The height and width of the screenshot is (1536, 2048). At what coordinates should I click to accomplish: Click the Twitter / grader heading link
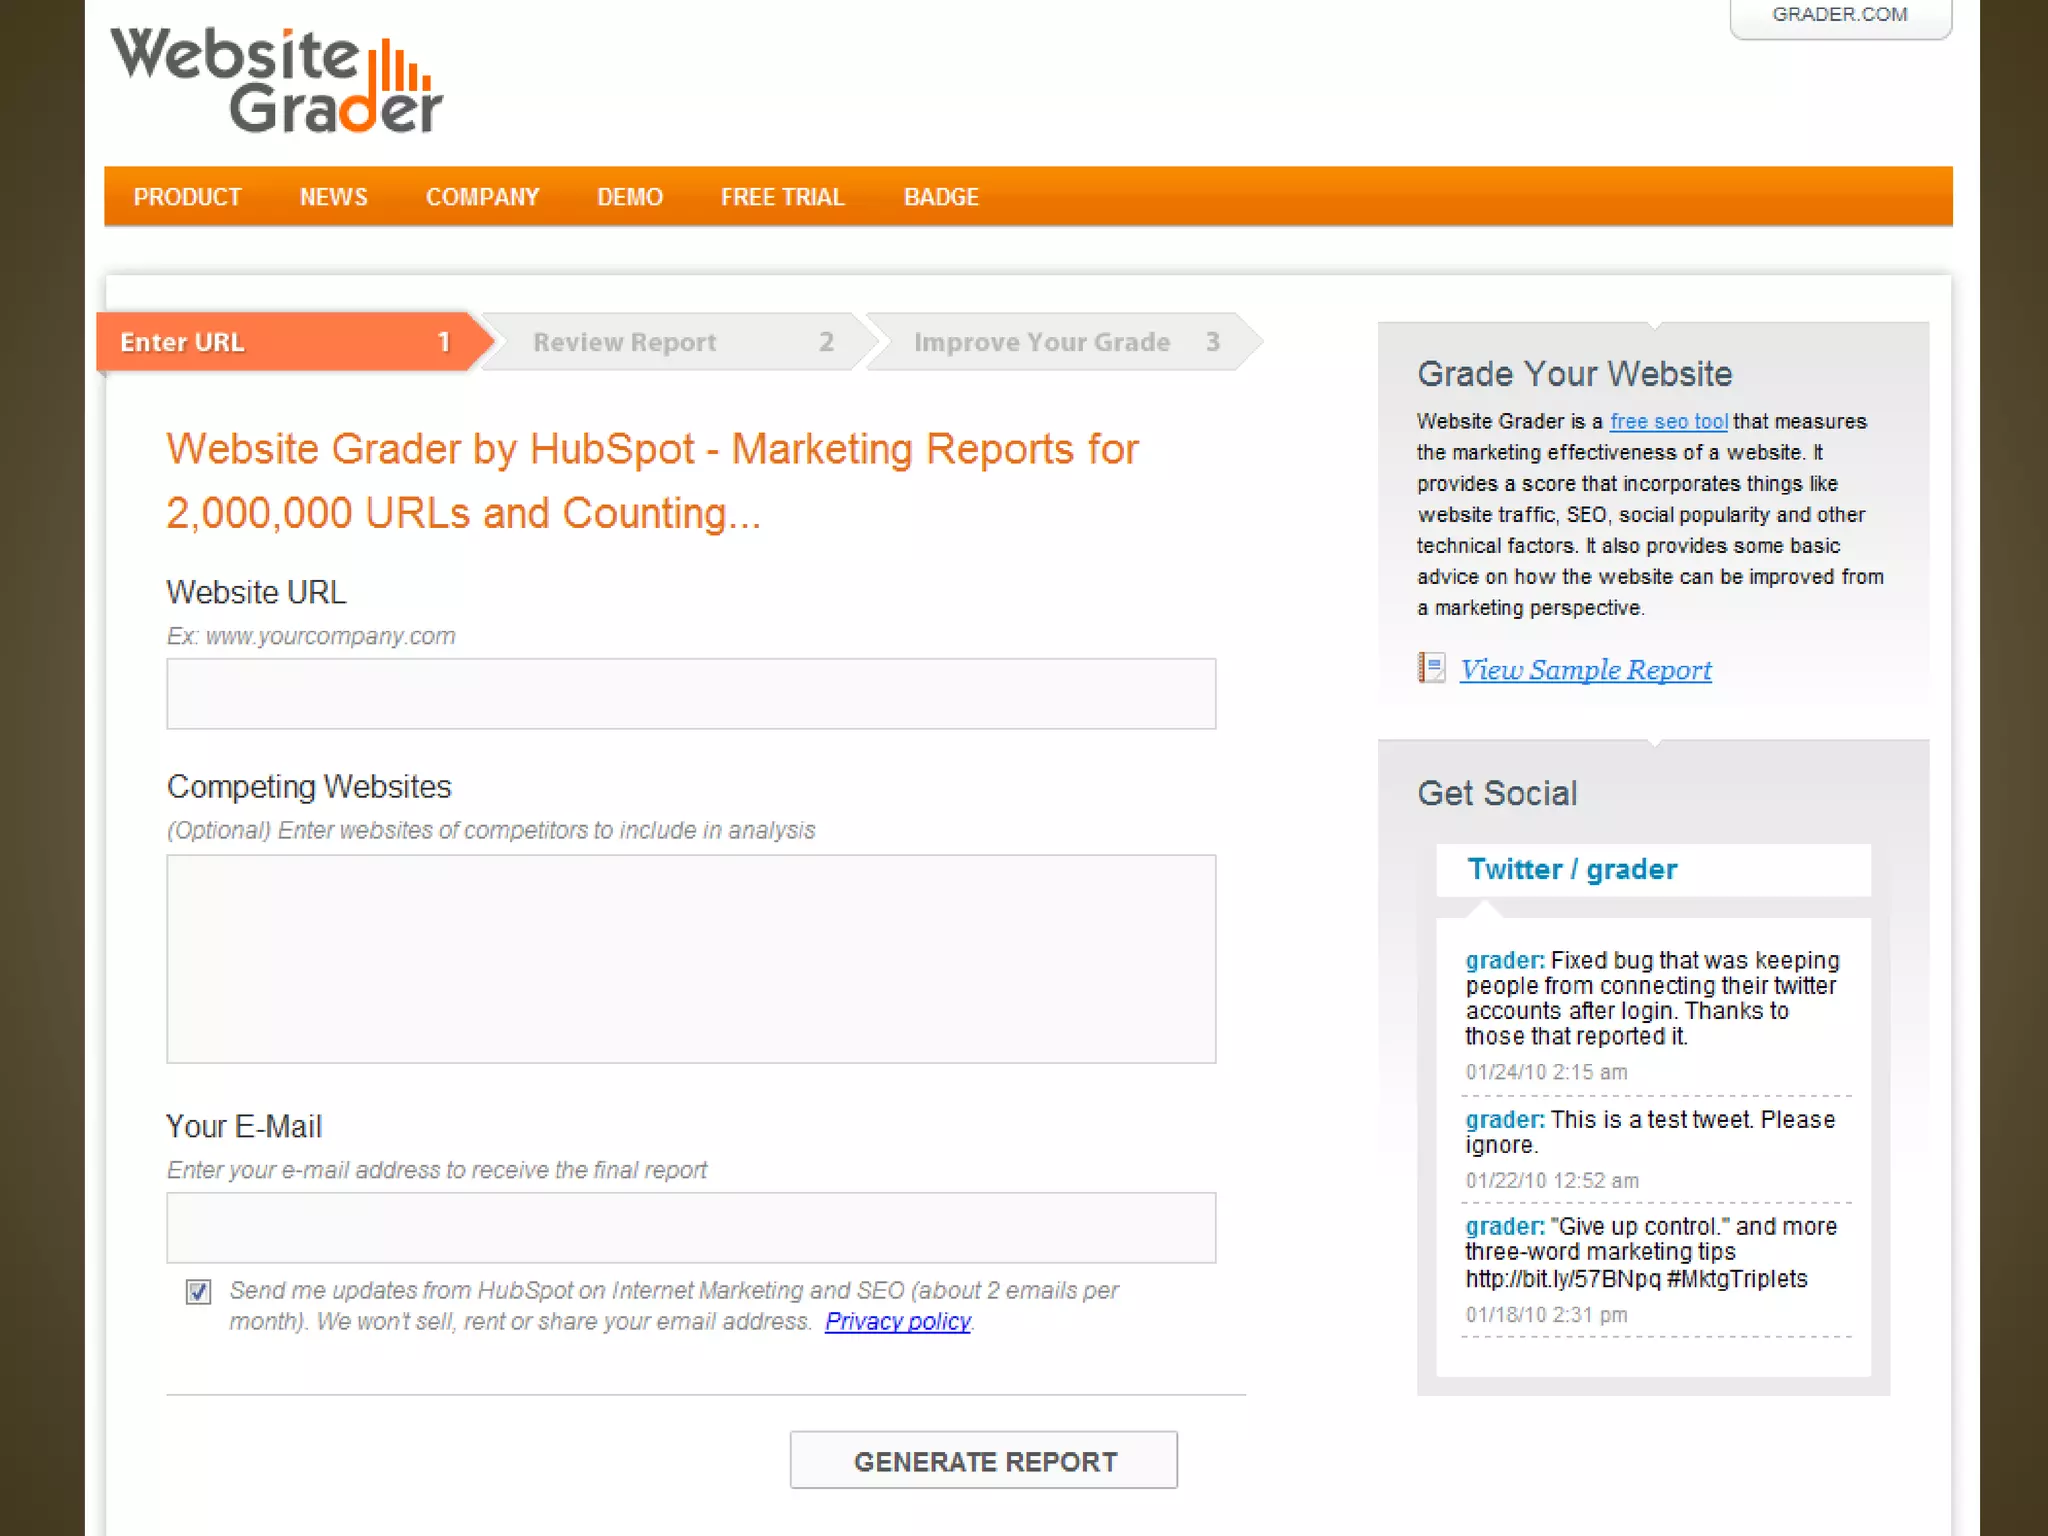coord(1571,869)
